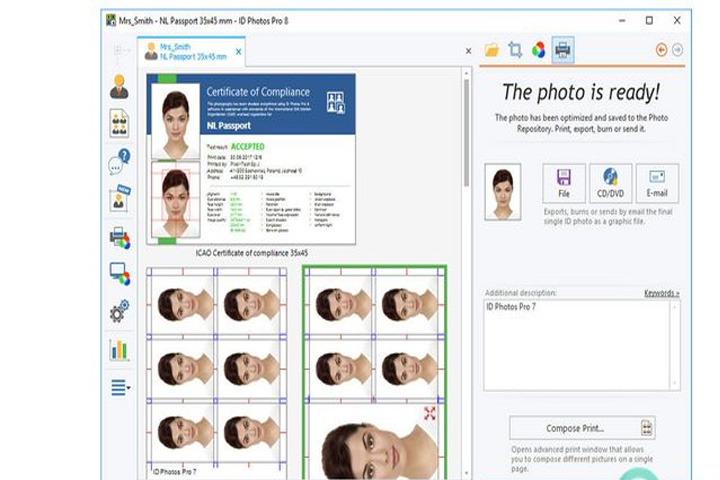Screen dimensions: 720x480
Task: Go forward with the right arrow icon
Action: 677,50
